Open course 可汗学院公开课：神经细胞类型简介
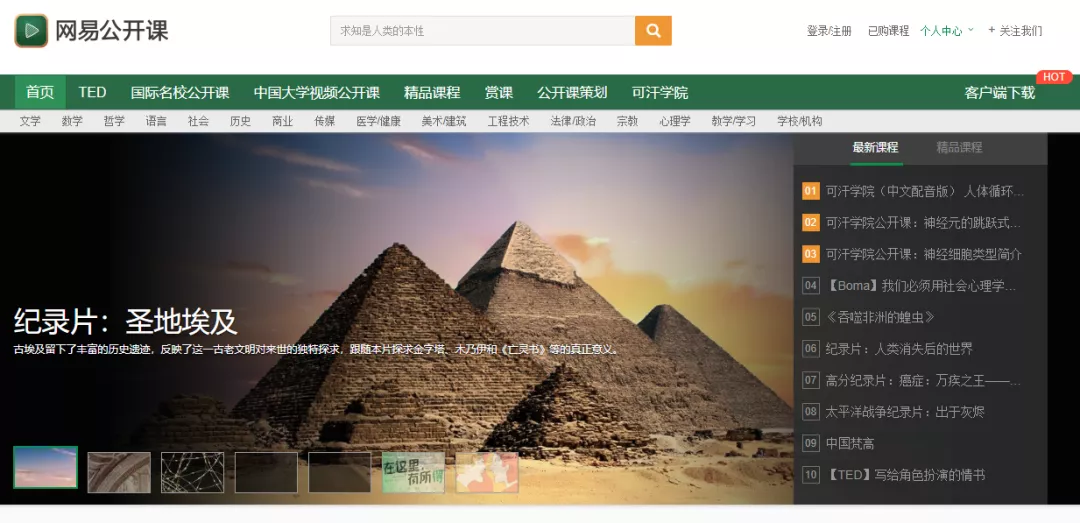Viewport: 1080px width, 523px height. tap(924, 254)
